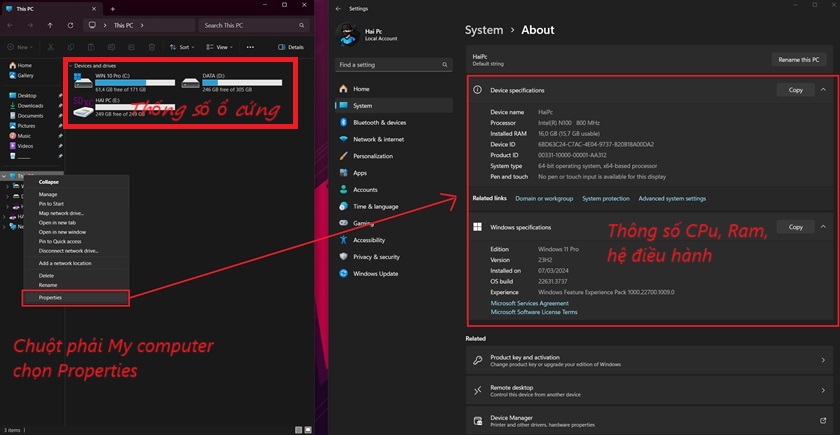
Task: Click the Rename this PC button
Action: point(800,59)
